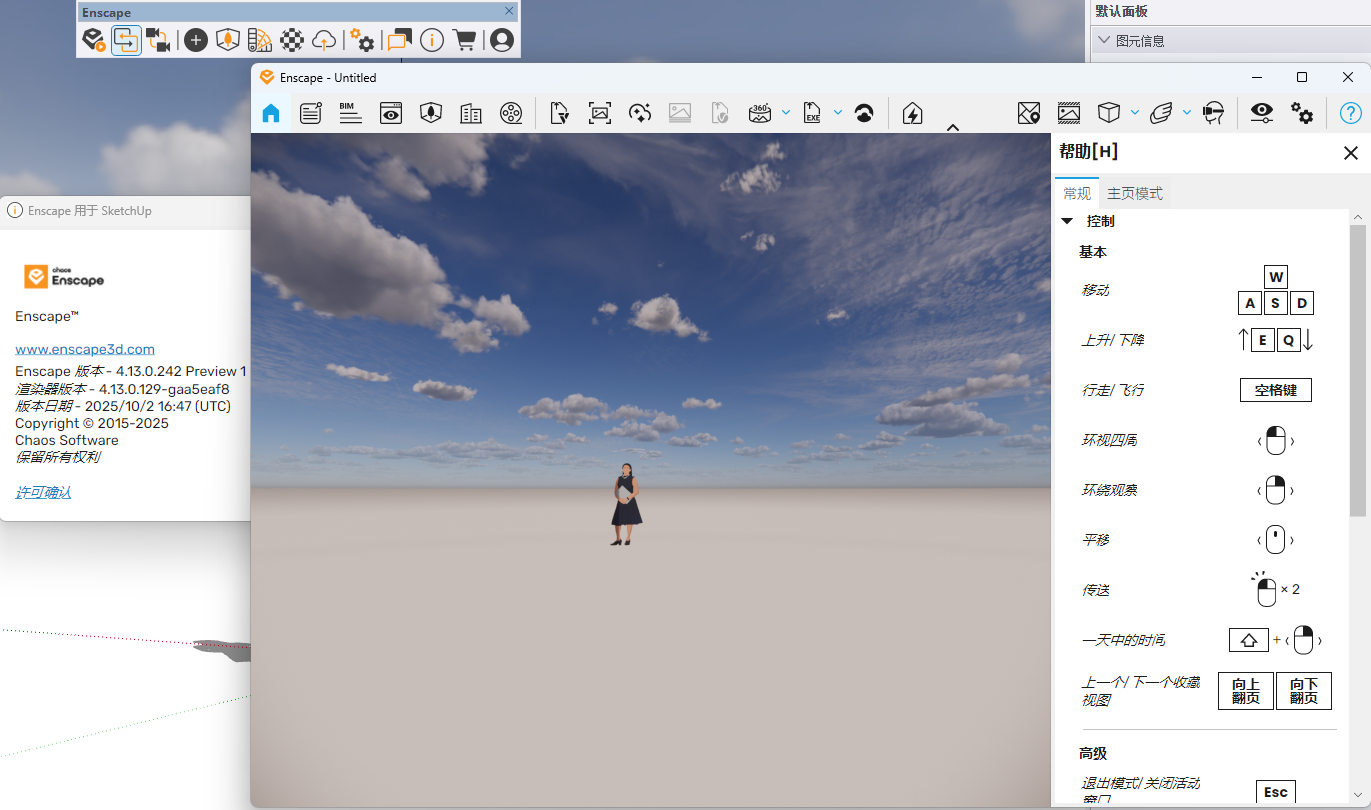This screenshot has height=810, width=1371.
Task: Click the BIM information icon
Action: coord(350,114)
